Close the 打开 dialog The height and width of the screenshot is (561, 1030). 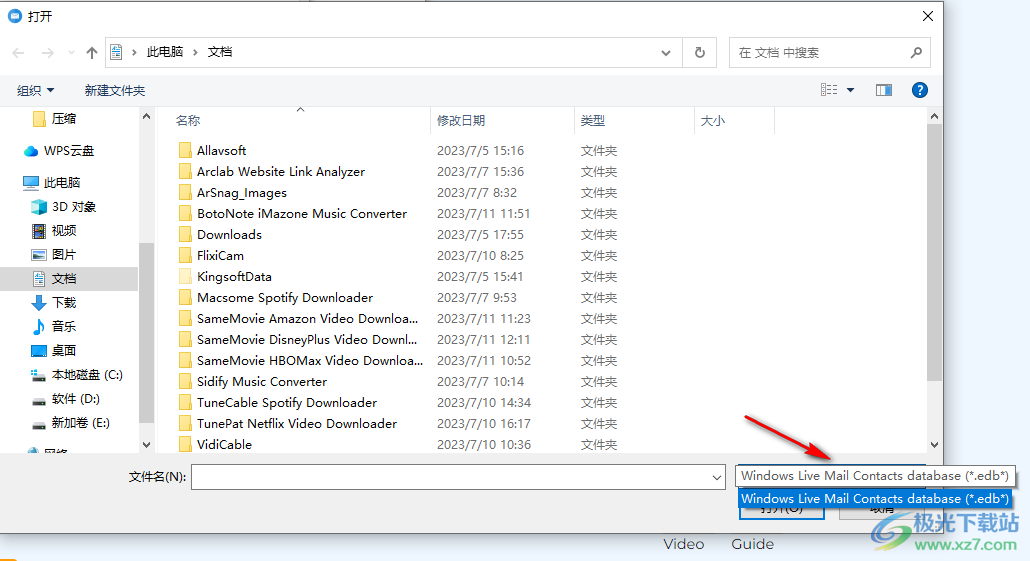(928, 16)
